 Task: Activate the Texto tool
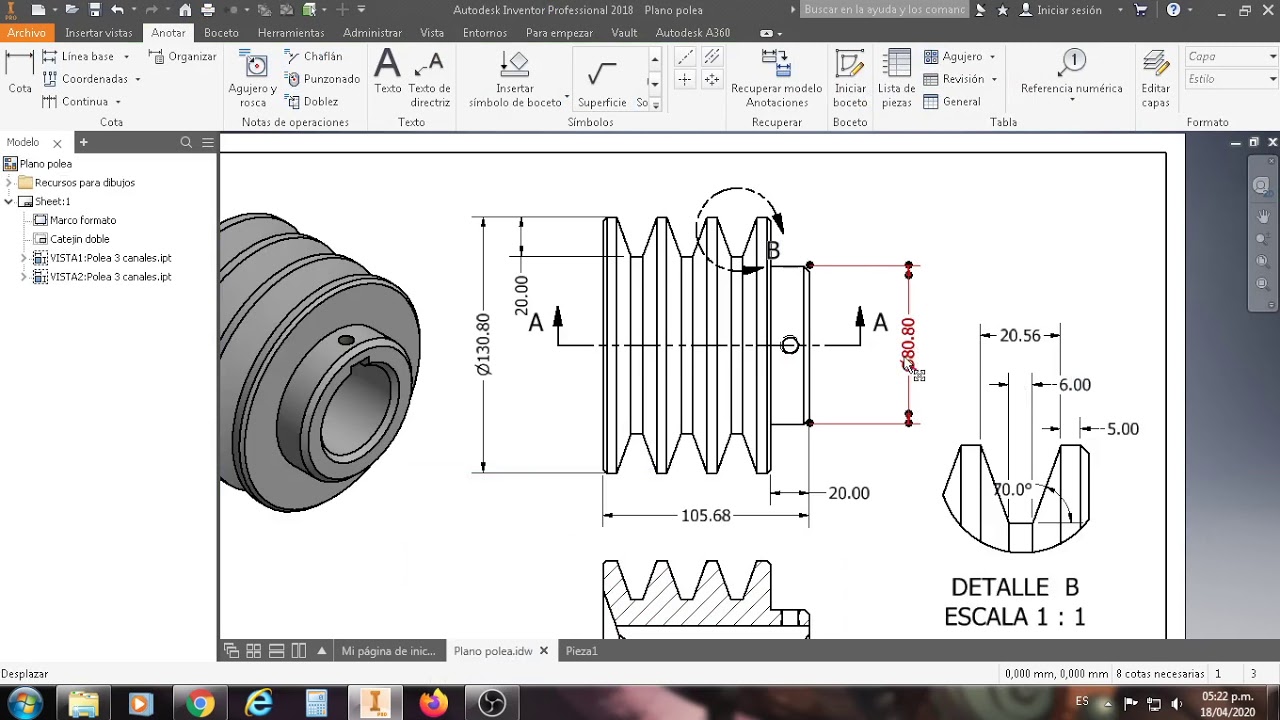387,72
